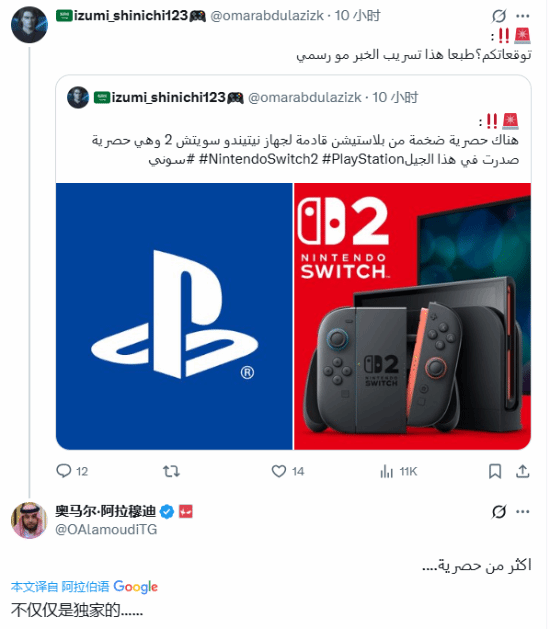Open profile photo of 奥马尔·阿拉穆迪
550x629 pixels.
click(x=29, y=520)
